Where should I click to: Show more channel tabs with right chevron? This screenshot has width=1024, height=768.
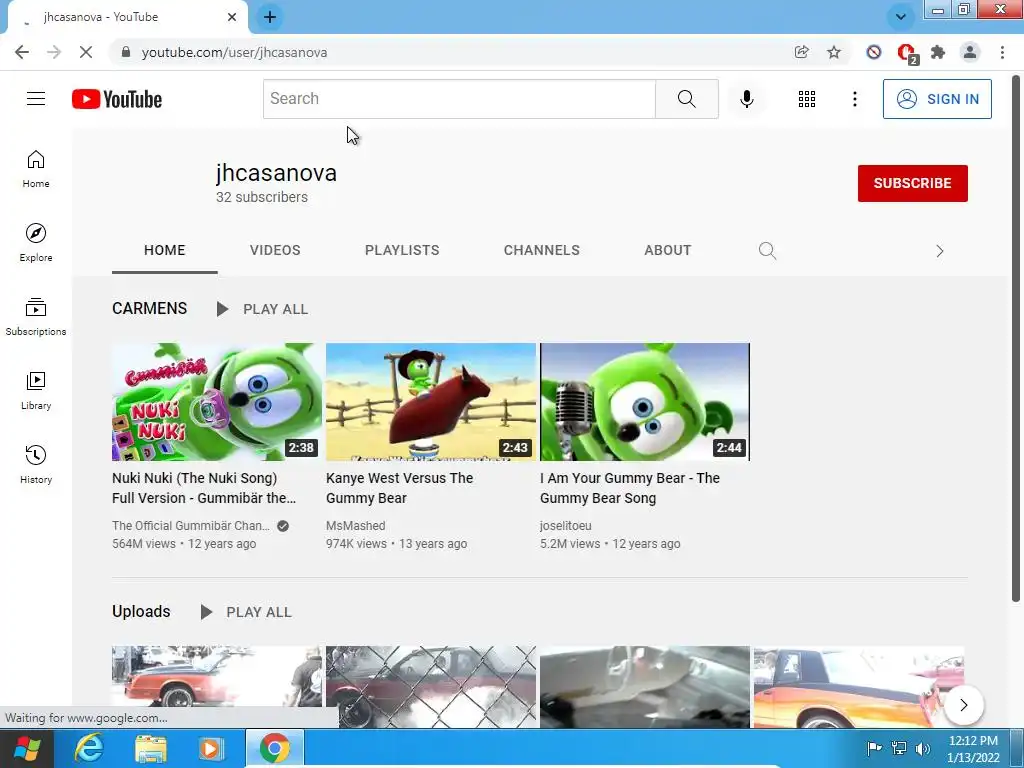click(939, 251)
